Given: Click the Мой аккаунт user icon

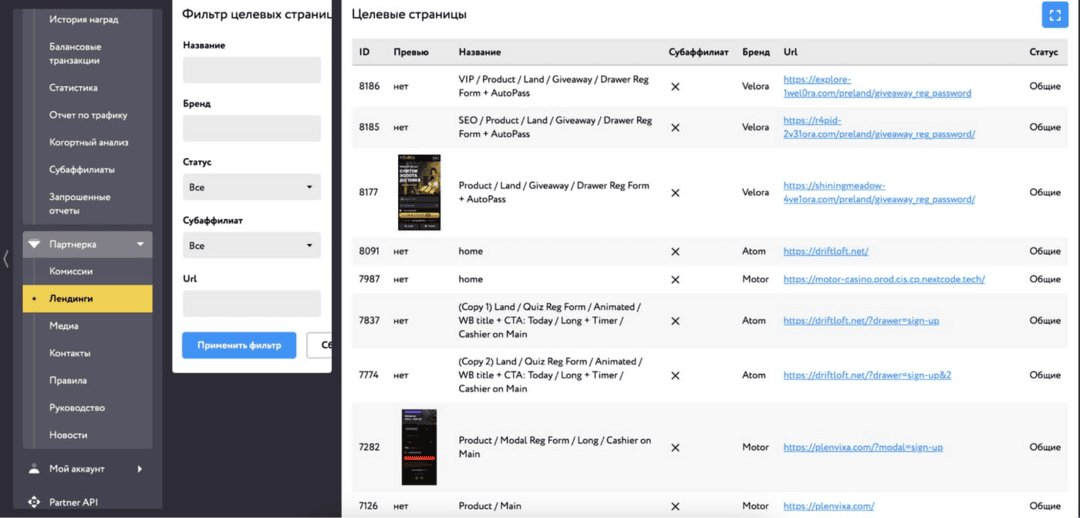Looking at the screenshot, I should [x=34, y=468].
